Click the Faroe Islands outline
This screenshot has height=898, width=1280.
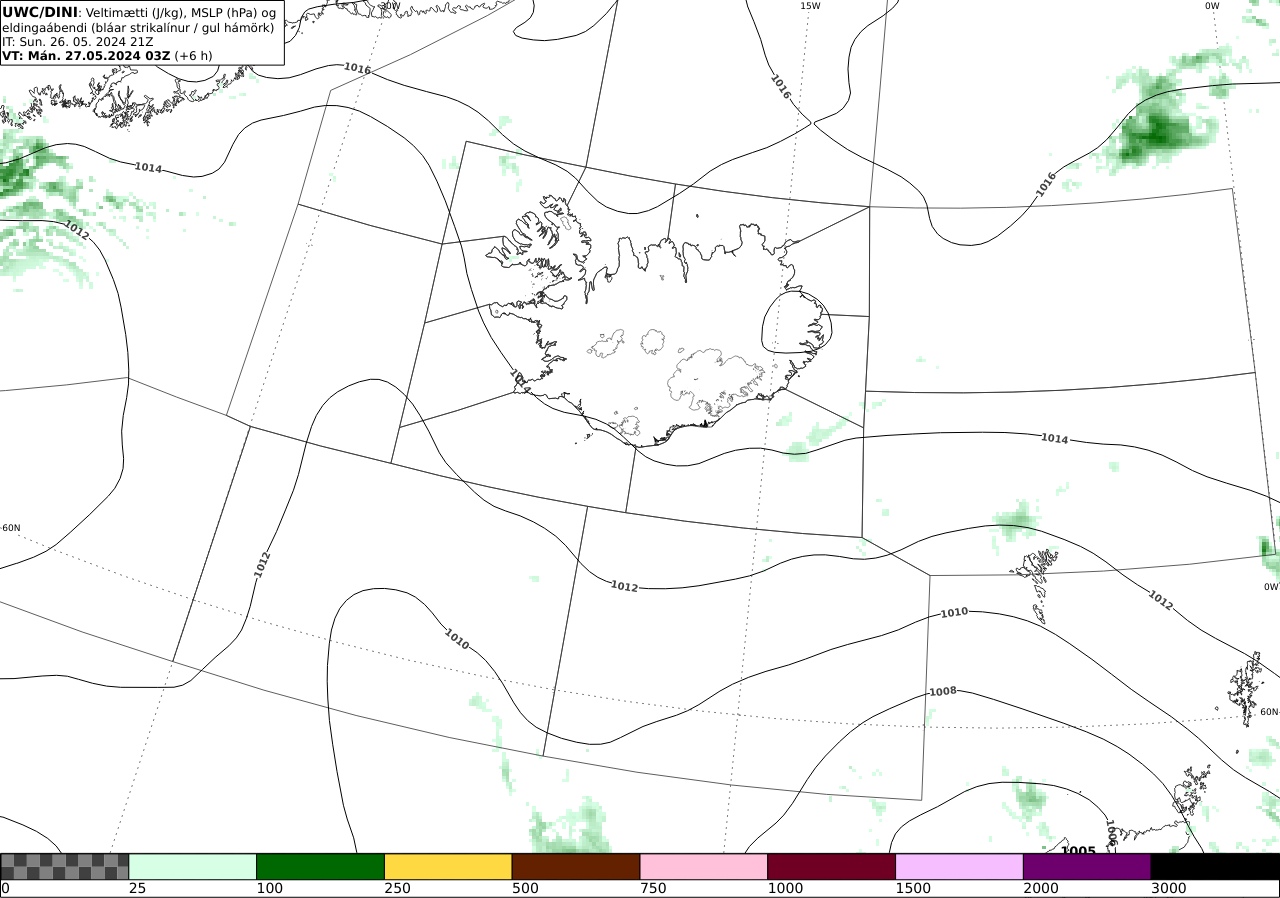tap(1037, 585)
